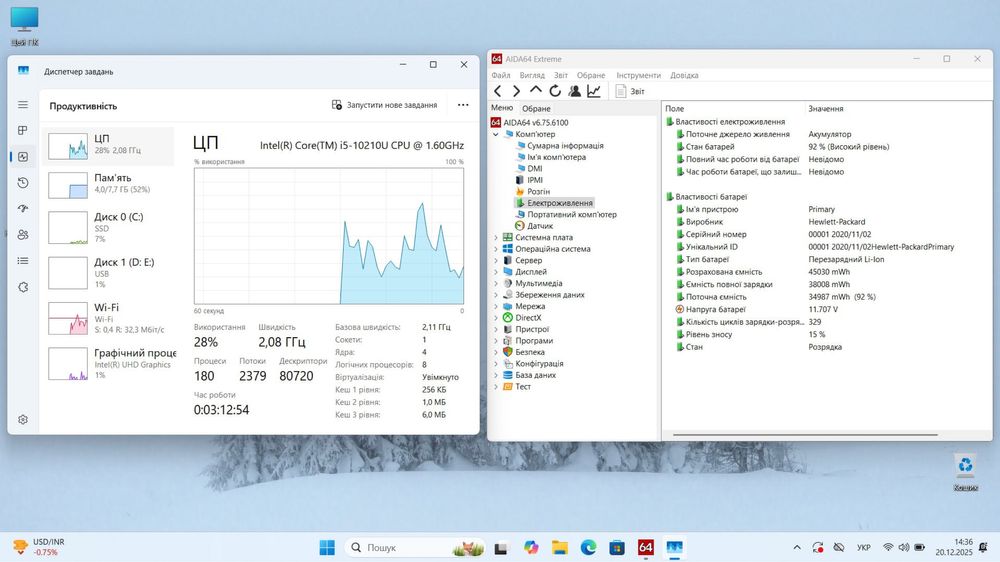This screenshot has height=562, width=1000.
Task: Collapse the Комп'ютер tree node
Action: [x=496, y=135]
